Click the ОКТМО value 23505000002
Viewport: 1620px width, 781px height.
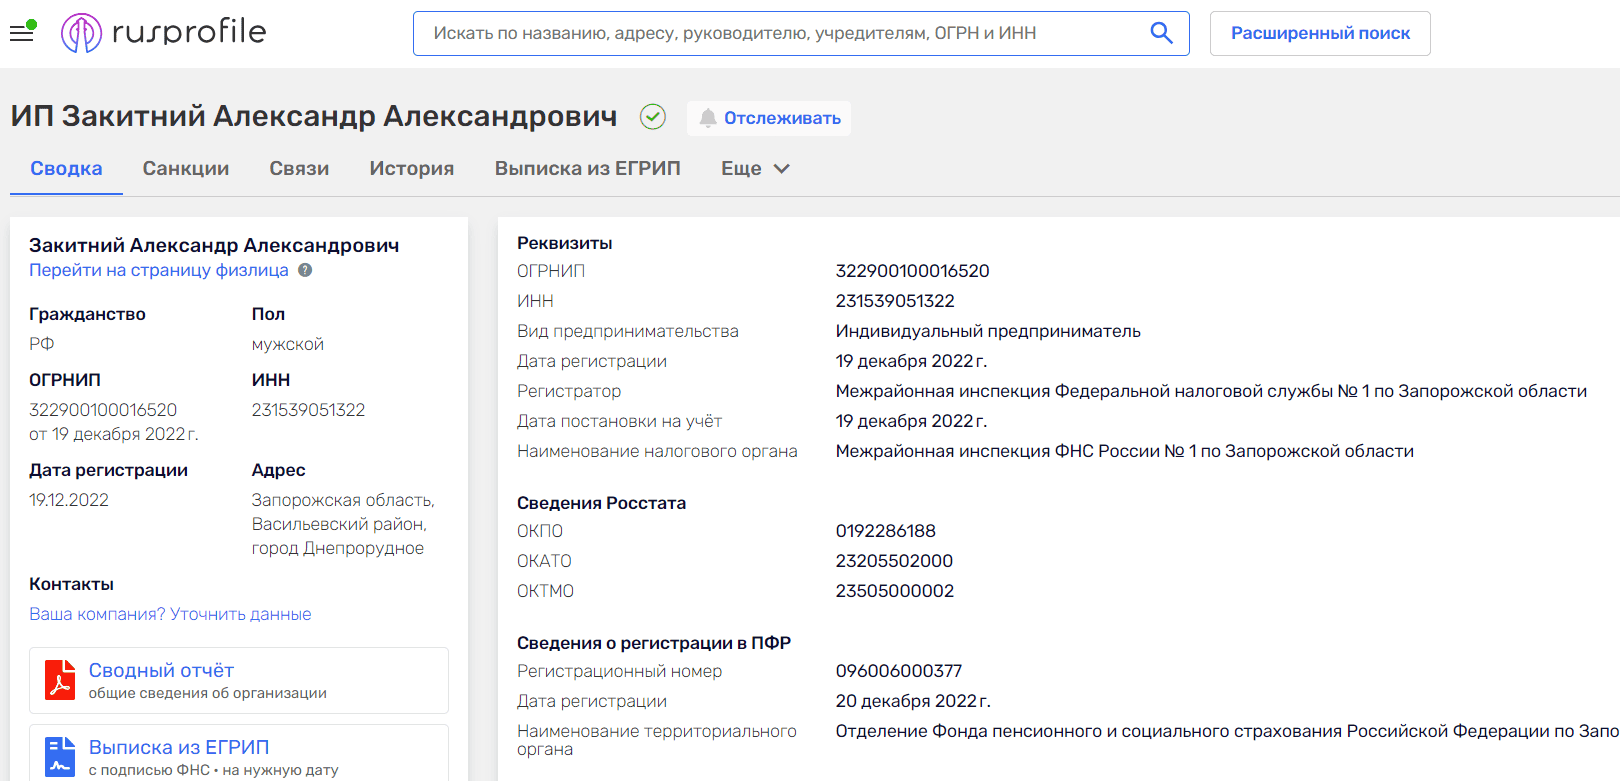(895, 591)
